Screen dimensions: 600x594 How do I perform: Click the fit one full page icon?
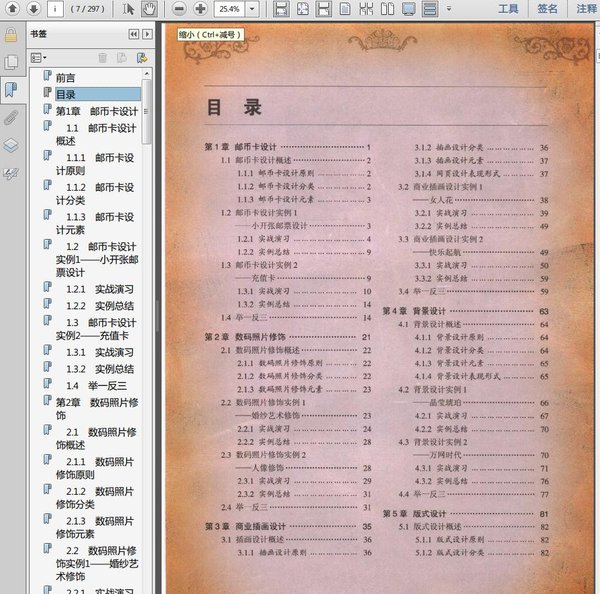pyautogui.click(x=303, y=9)
